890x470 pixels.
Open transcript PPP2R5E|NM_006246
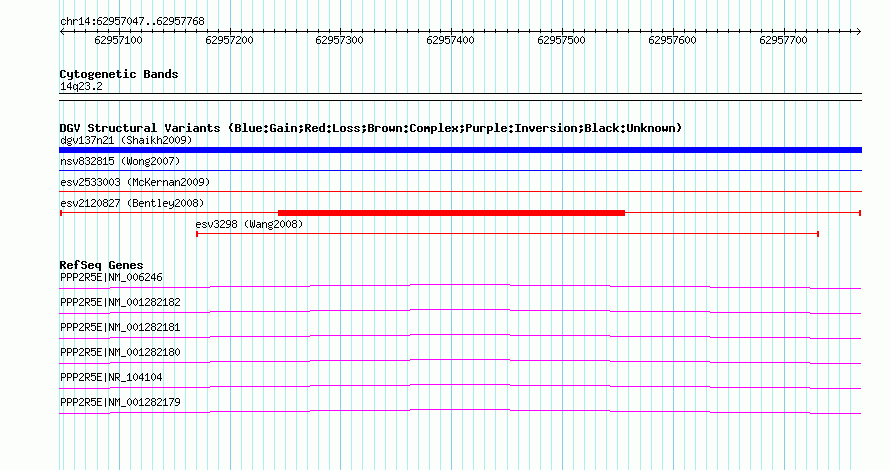[111, 278]
